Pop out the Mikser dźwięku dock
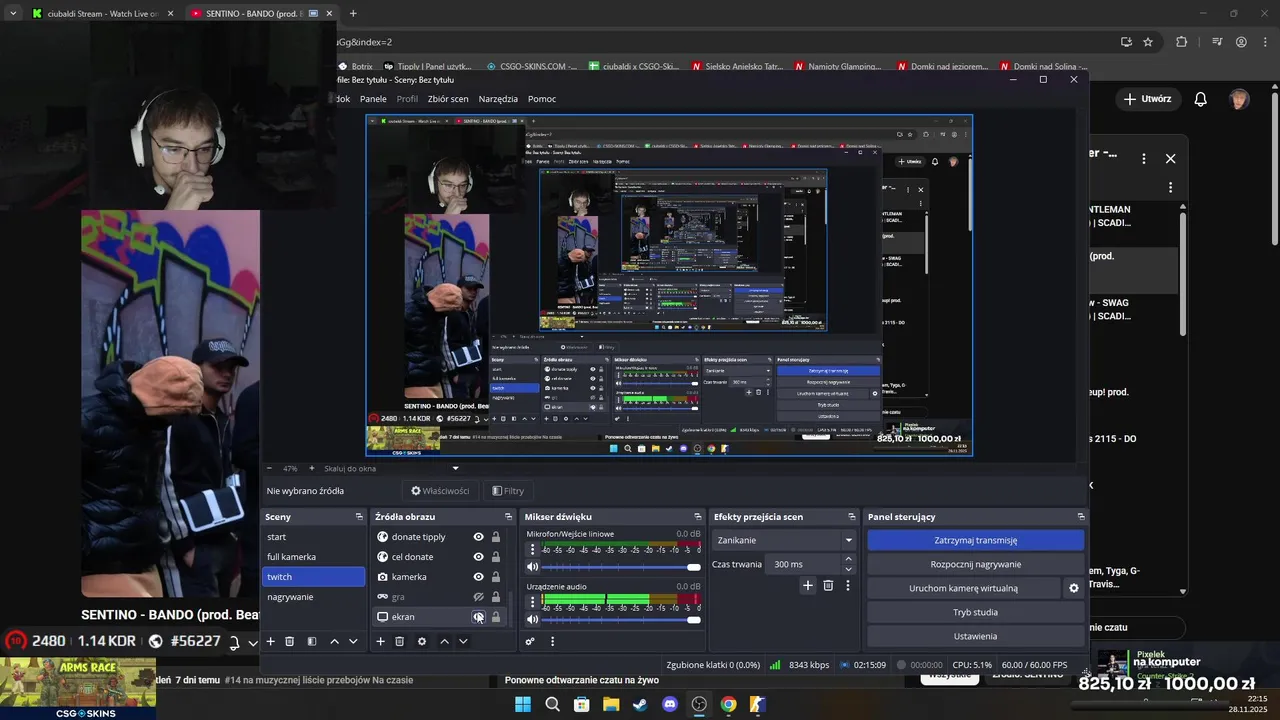 (x=698, y=517)
